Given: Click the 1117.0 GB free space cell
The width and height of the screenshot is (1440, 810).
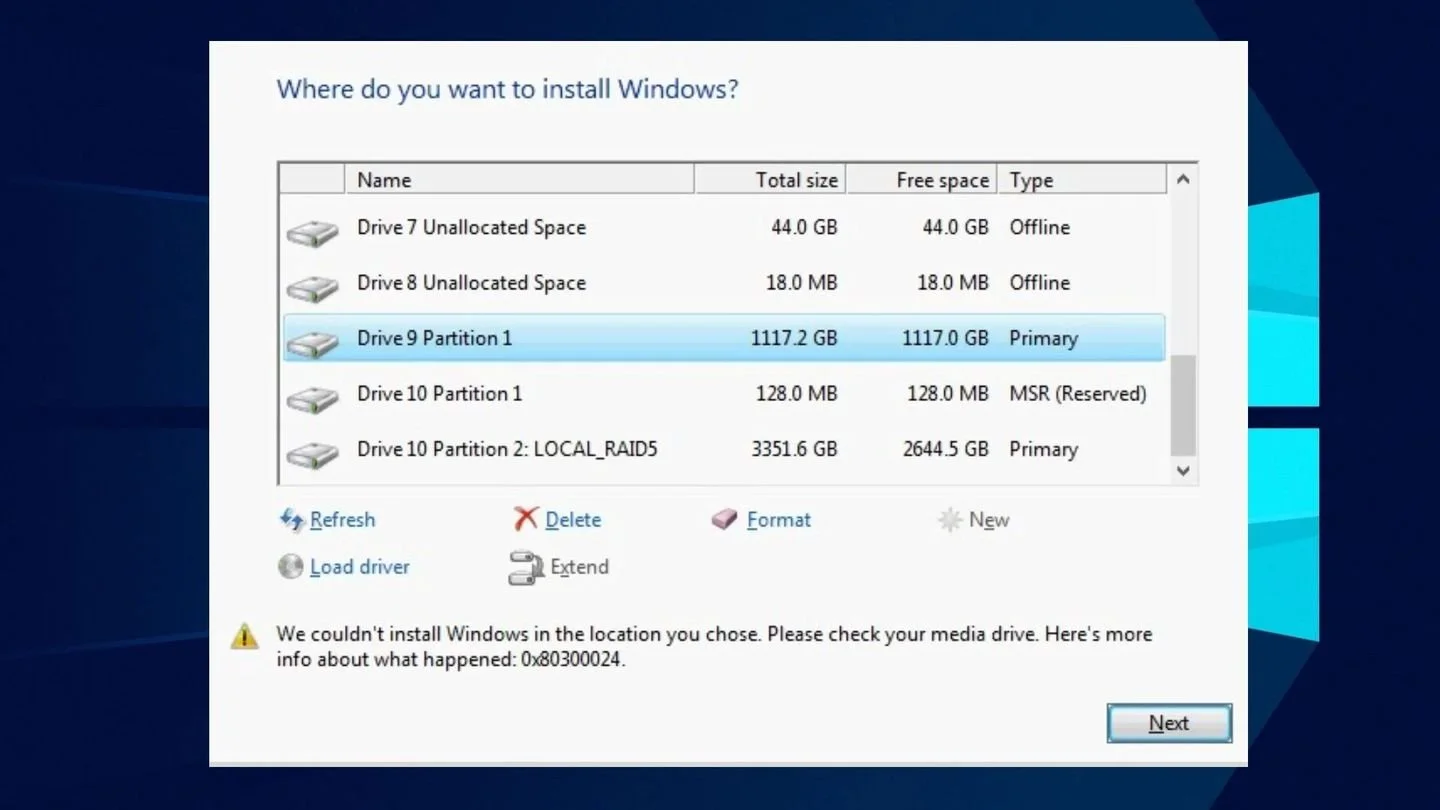Looking at the screenshot, I should point(945,338).
